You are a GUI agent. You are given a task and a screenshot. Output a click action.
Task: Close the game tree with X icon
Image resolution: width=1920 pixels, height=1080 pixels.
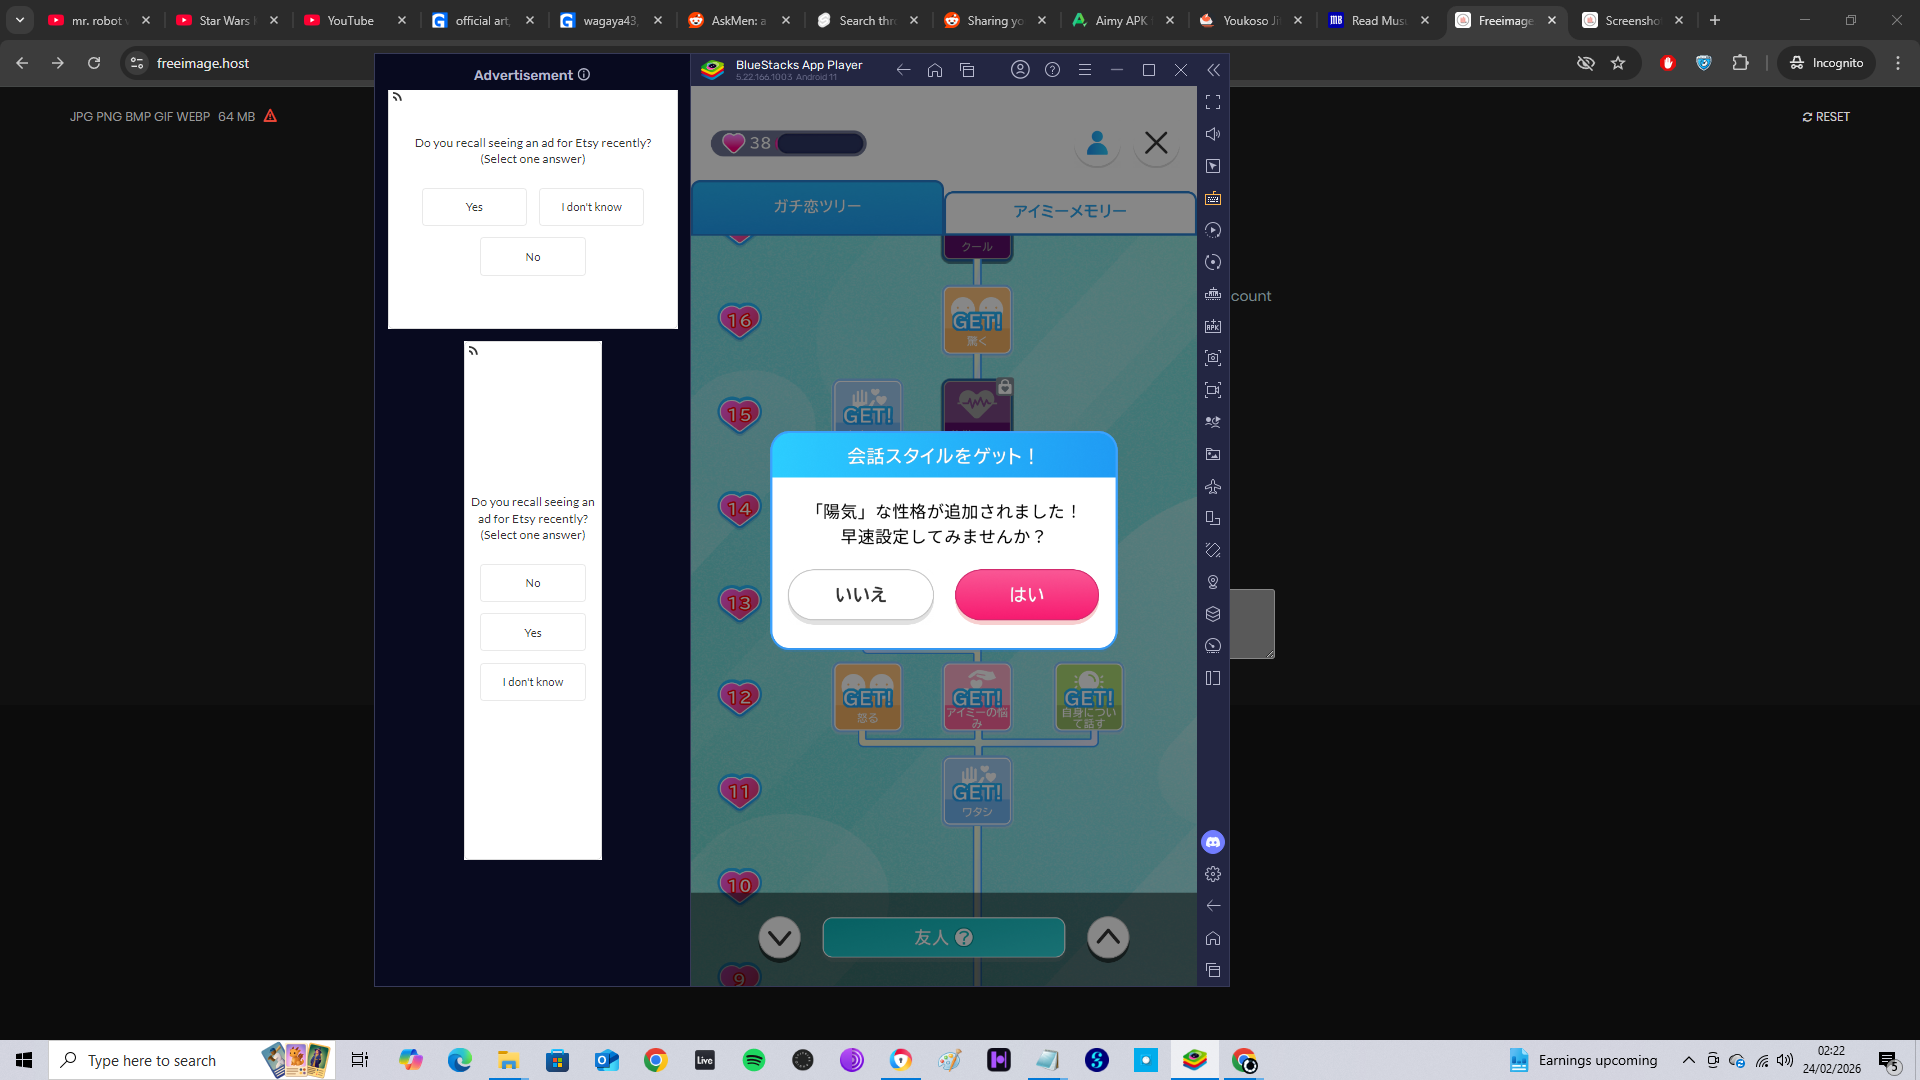point(1156,143)
